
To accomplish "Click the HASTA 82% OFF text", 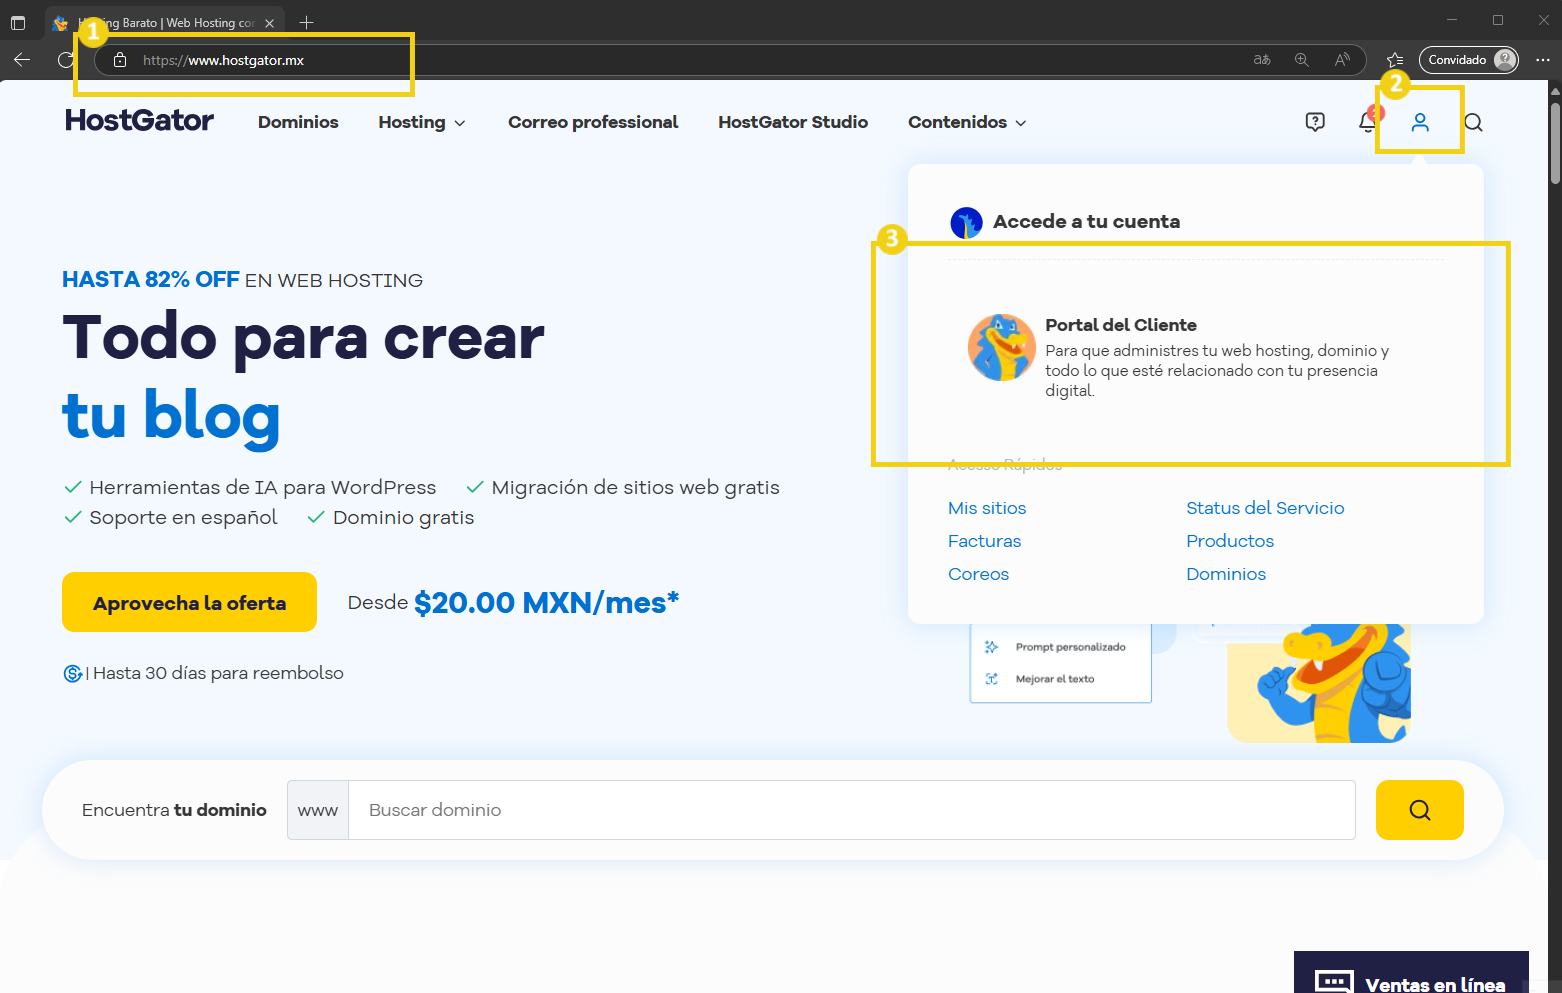I will click(151, 279).
